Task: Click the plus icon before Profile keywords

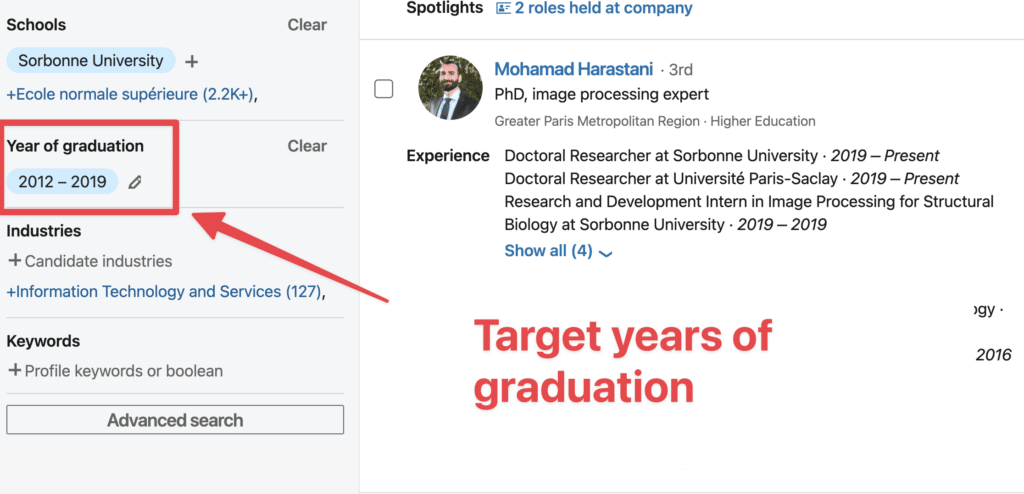Action: click(14, 371)
